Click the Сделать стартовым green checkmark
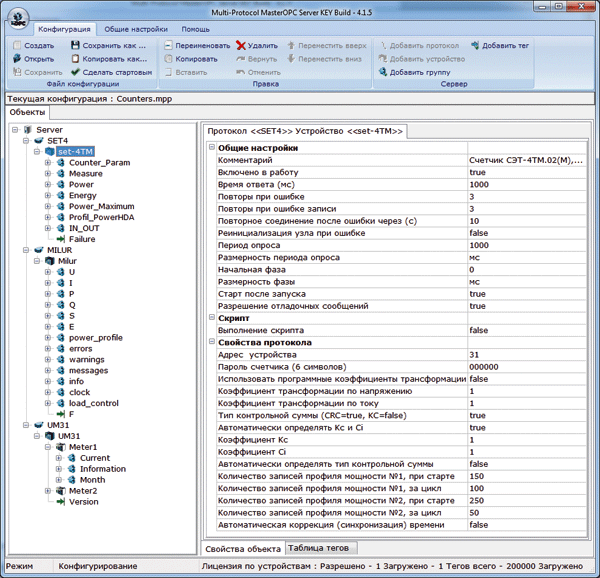 pos(75,72)
